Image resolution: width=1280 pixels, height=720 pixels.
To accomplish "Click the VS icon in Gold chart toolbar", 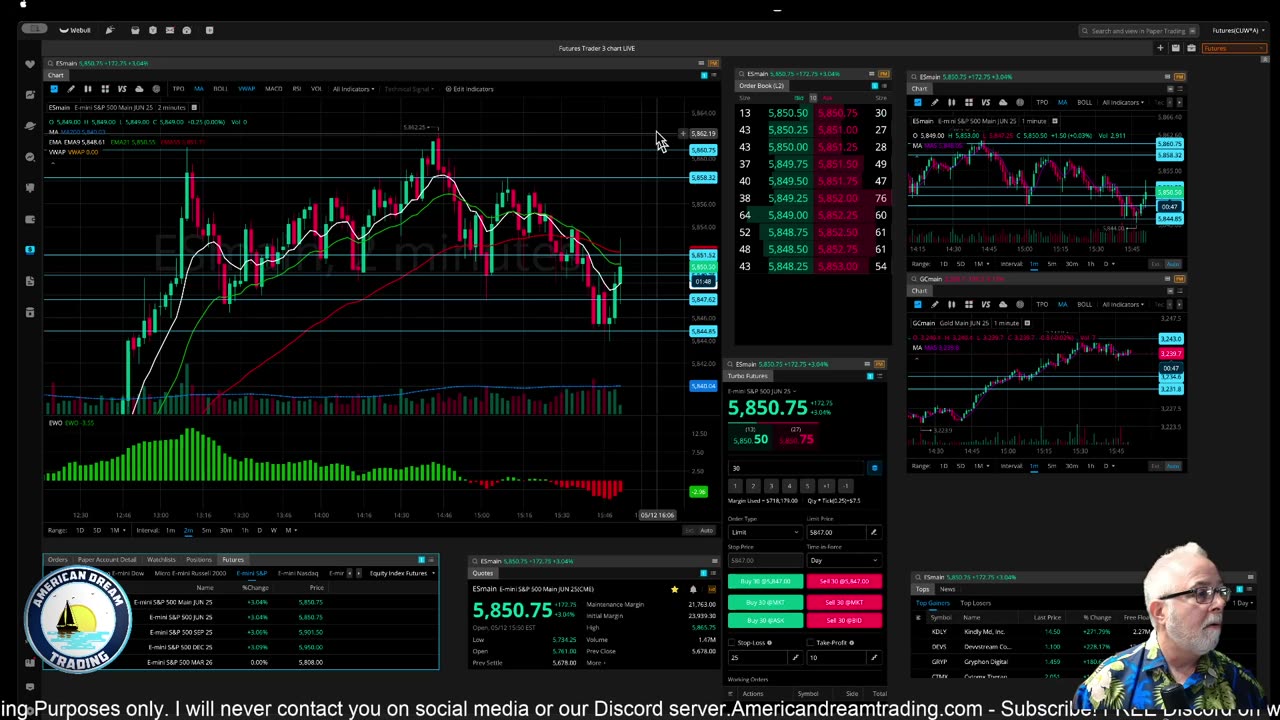I will point(985,304).
